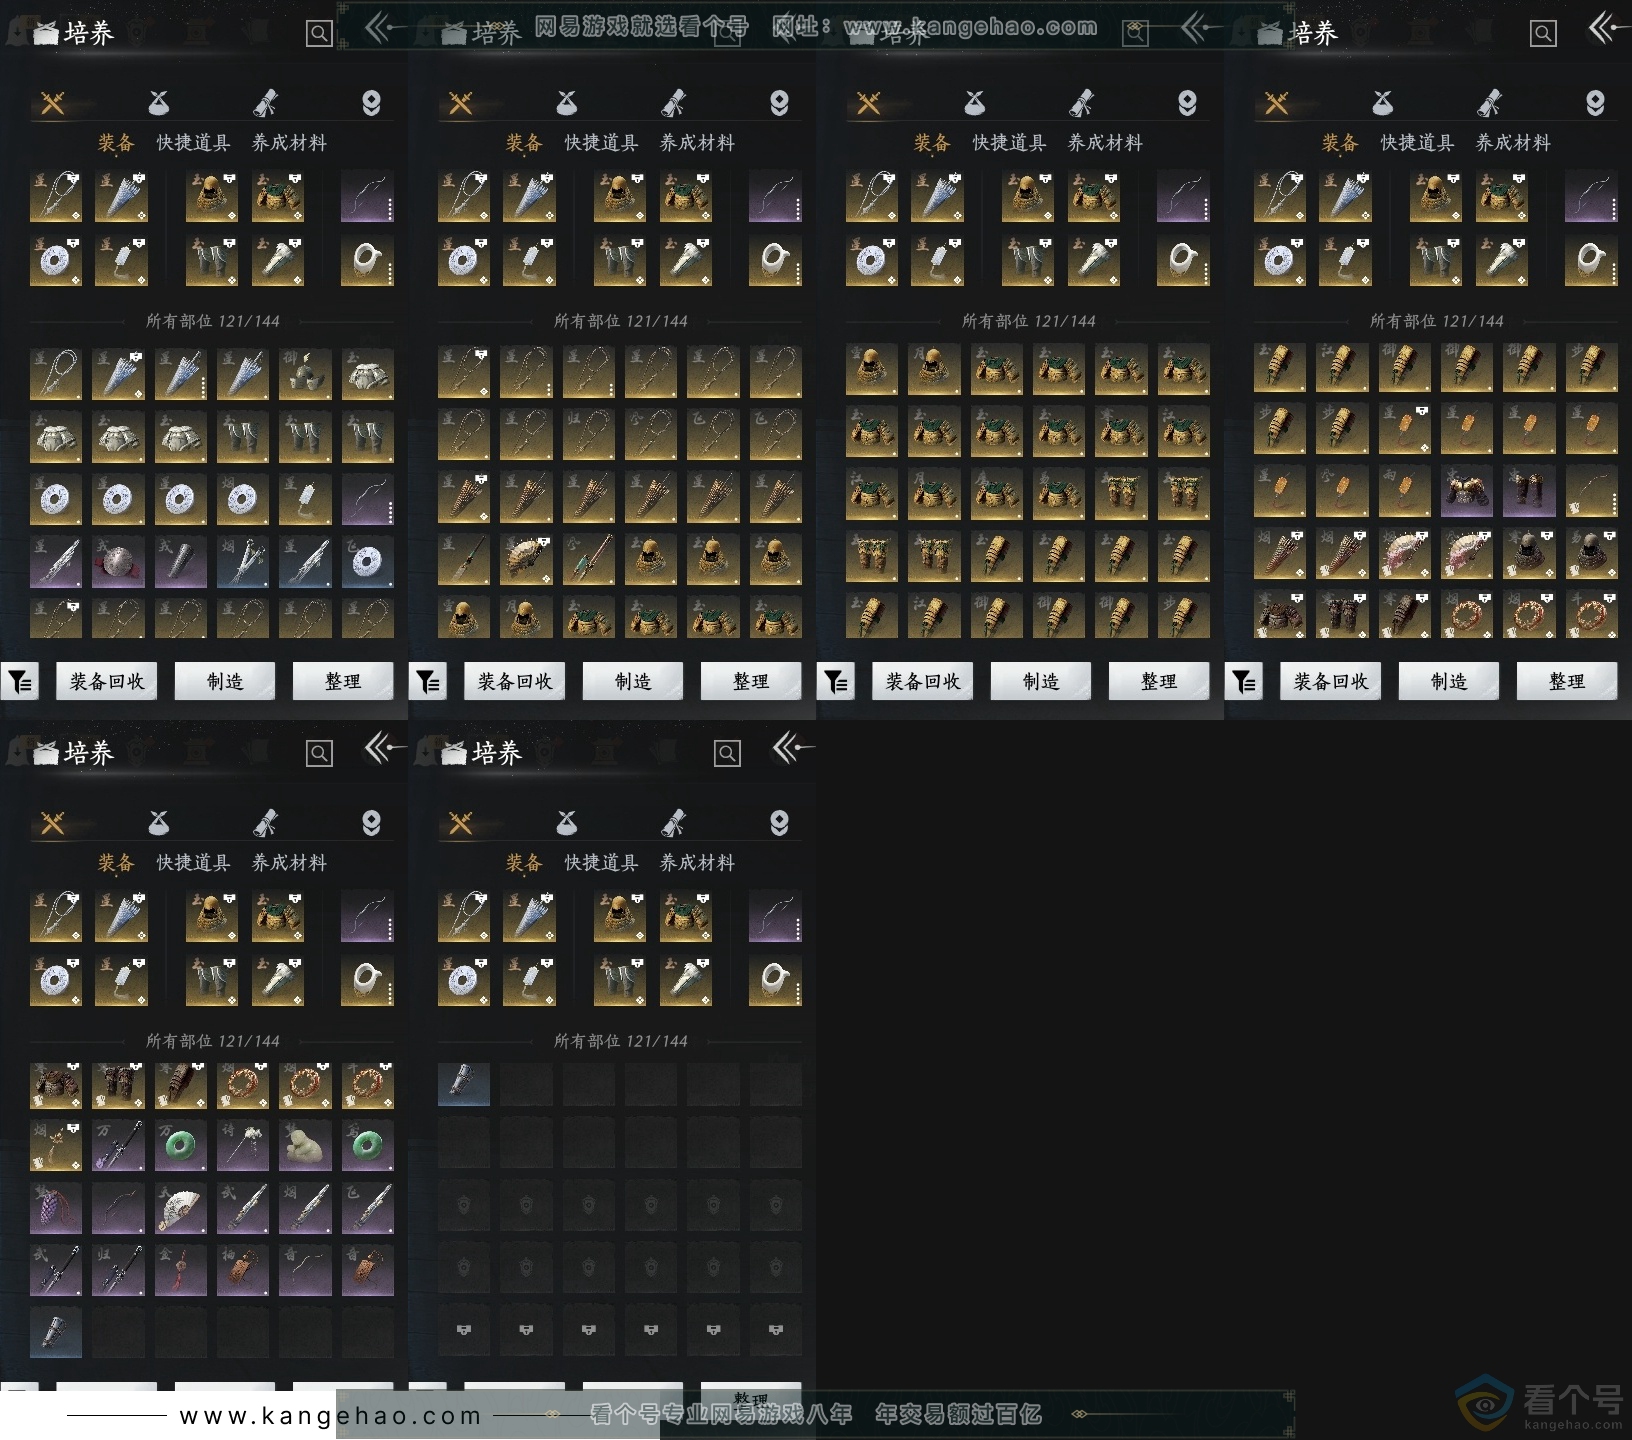Click the 所有部位 121/144 label in the bottom-right panel

[621, 1041]
